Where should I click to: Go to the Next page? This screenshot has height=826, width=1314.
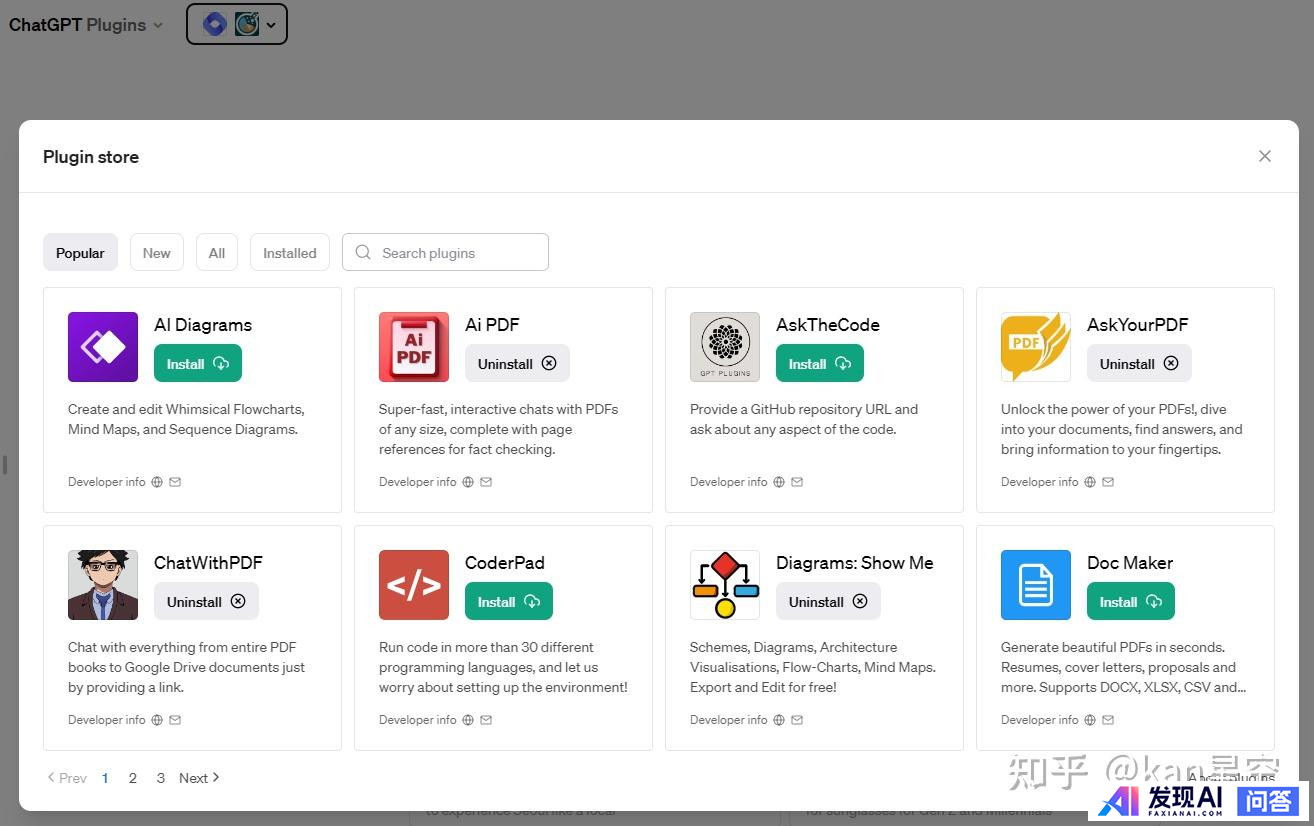coord(199,778)
